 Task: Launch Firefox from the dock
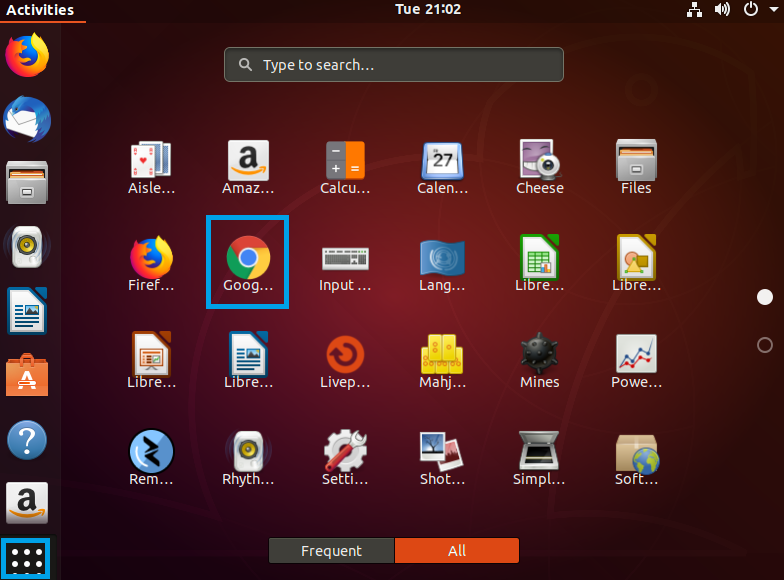(x=27, y=55)
